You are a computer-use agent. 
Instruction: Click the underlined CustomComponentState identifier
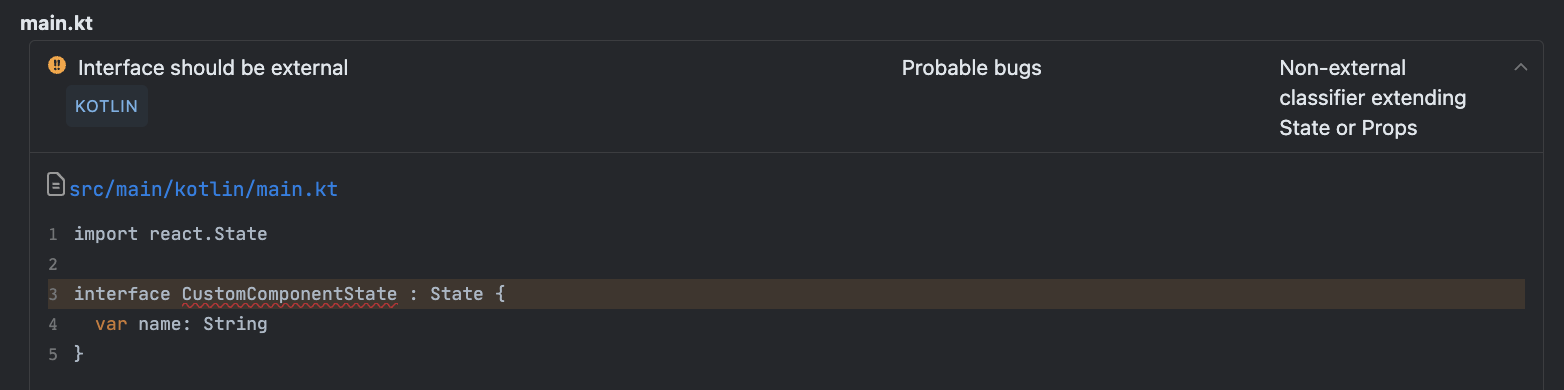pyautogui.click(x=289, y=294)
